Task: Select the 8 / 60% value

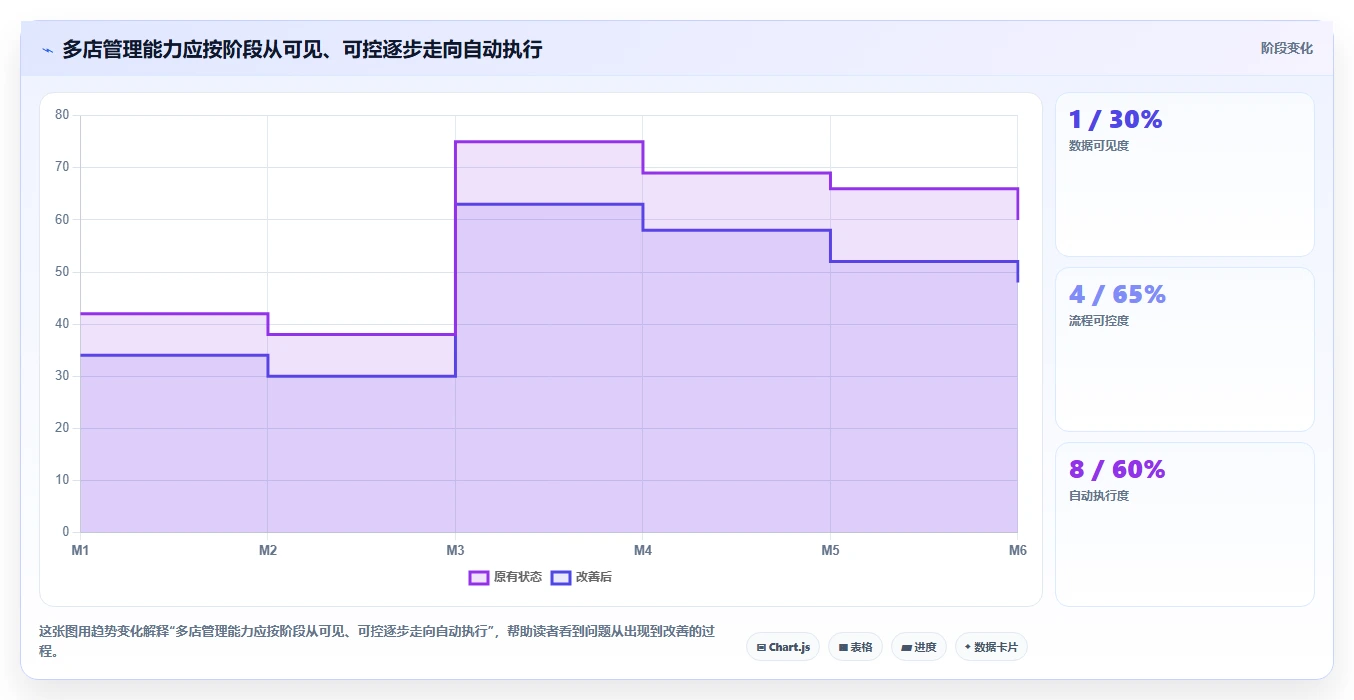Action: point(1117,470)
